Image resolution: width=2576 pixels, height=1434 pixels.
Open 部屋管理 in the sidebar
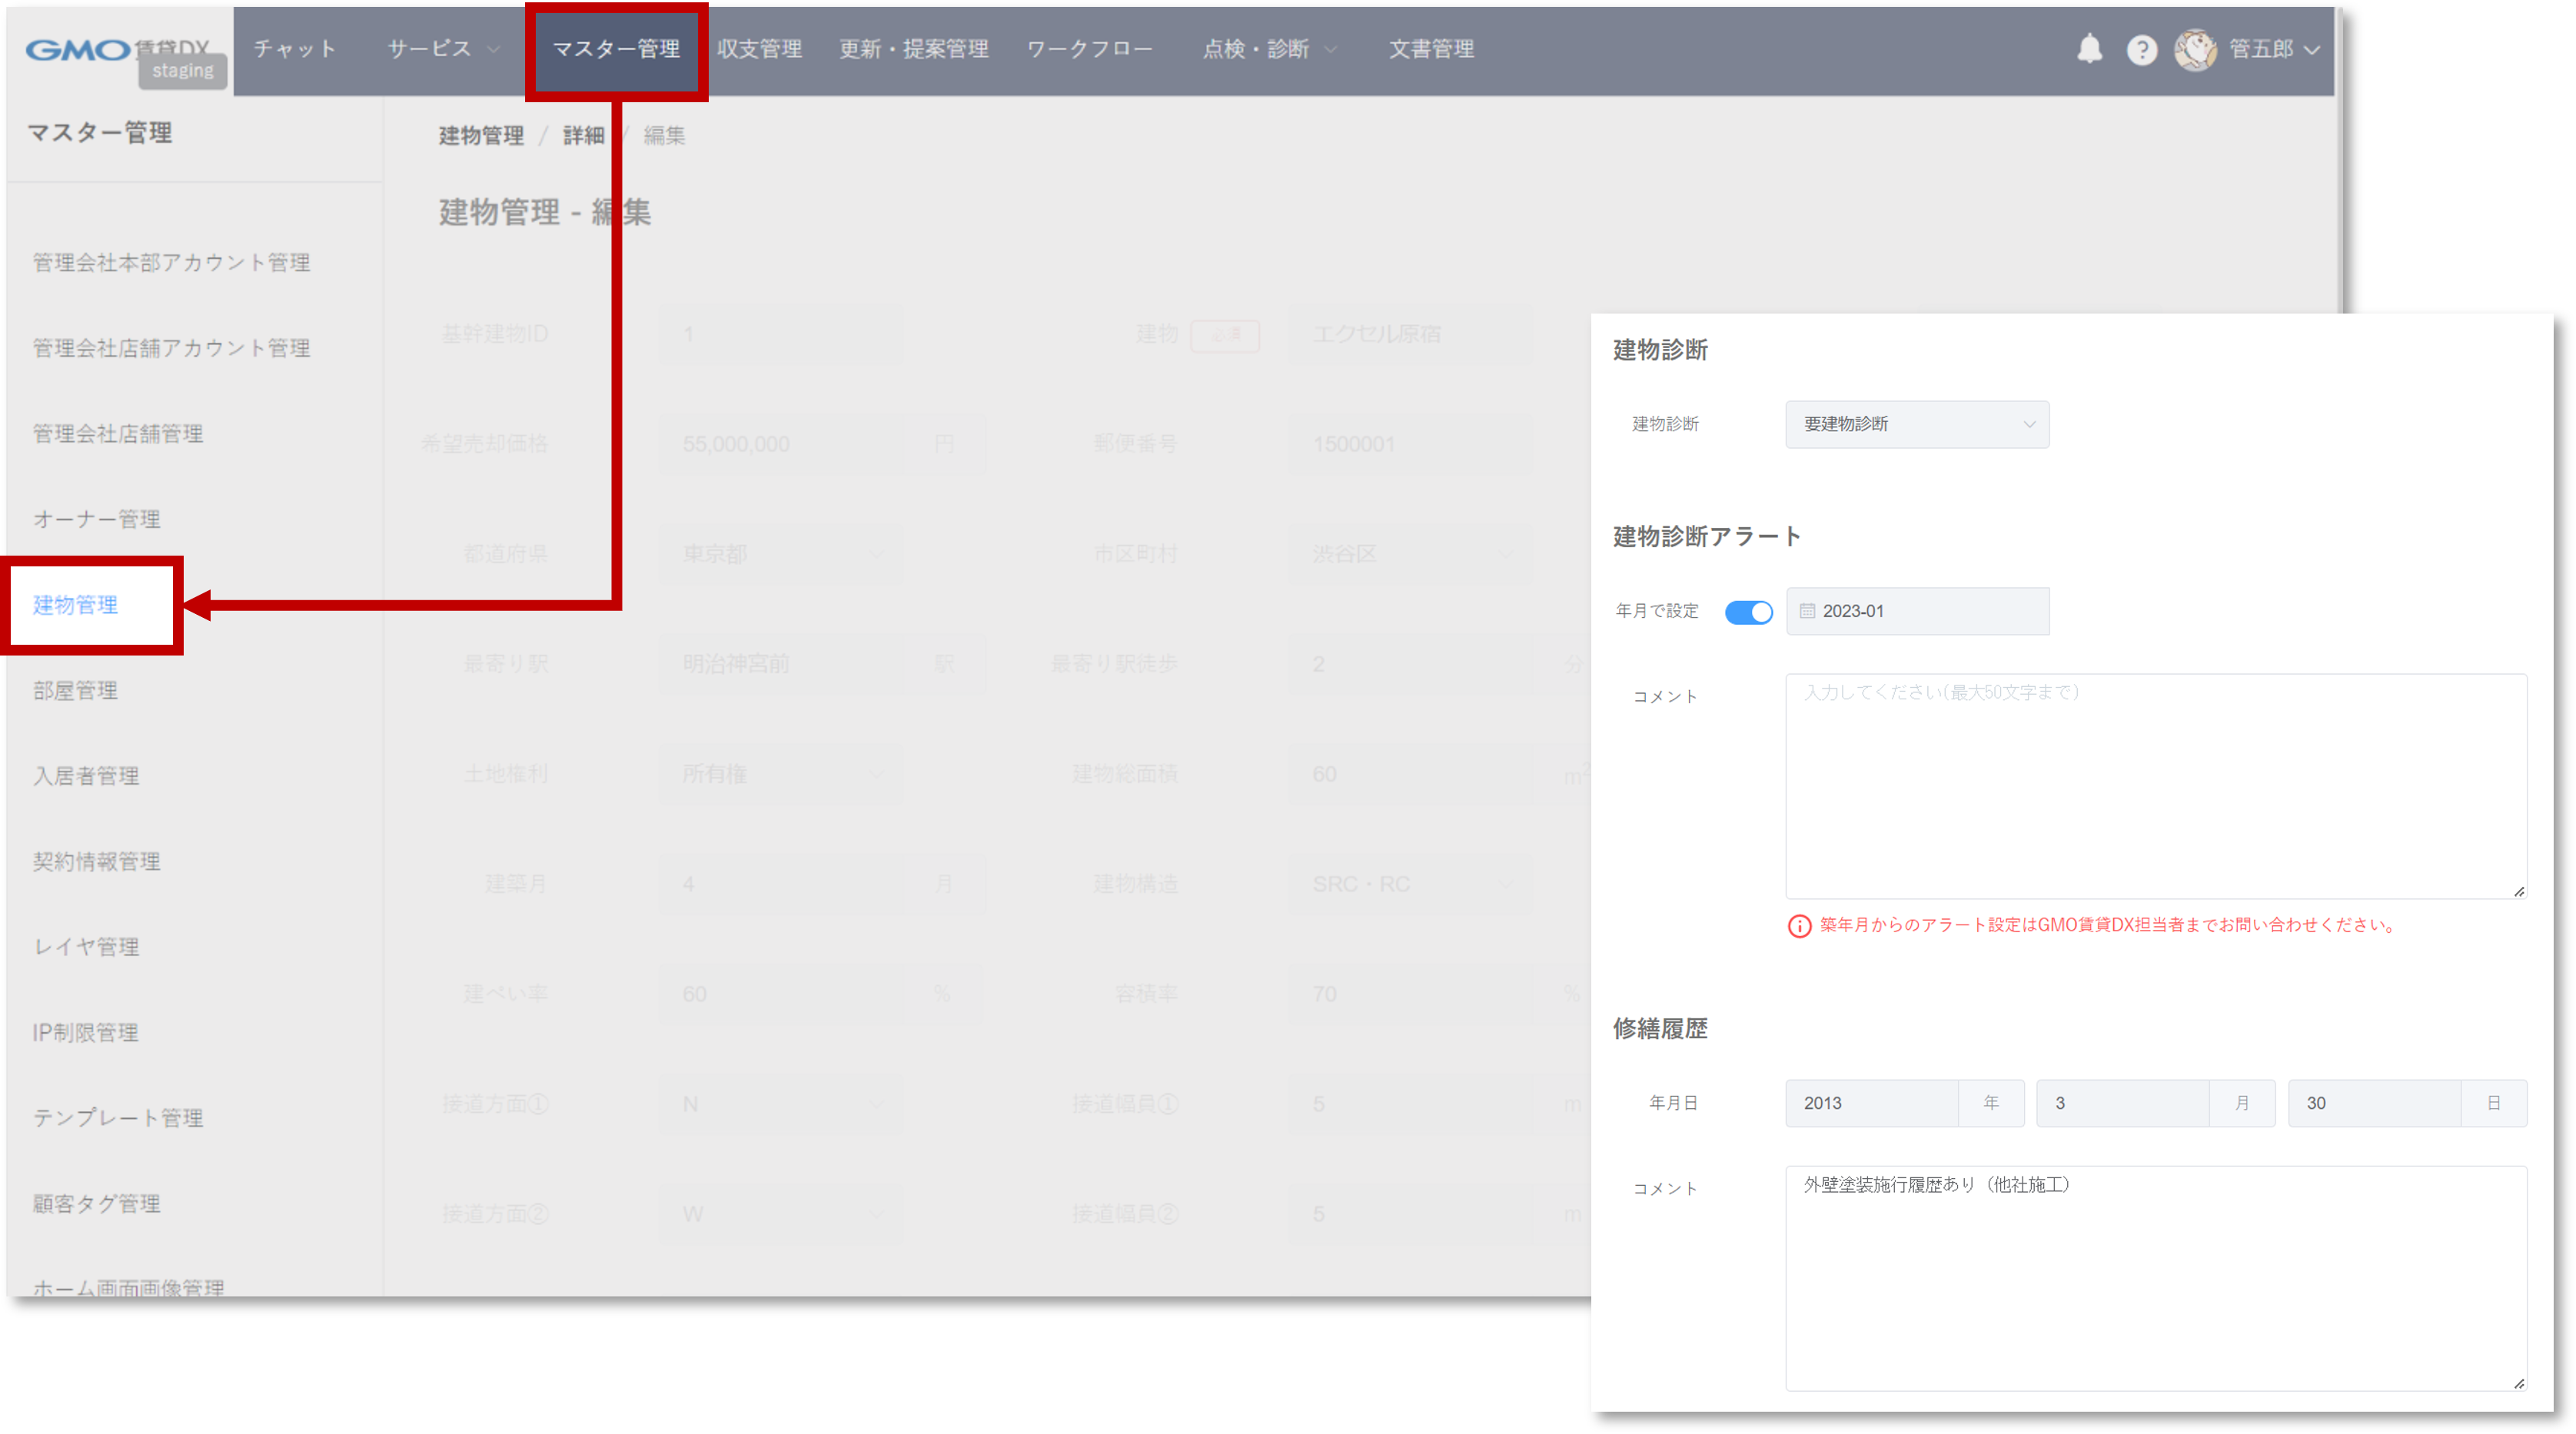(x=76, y=690)
